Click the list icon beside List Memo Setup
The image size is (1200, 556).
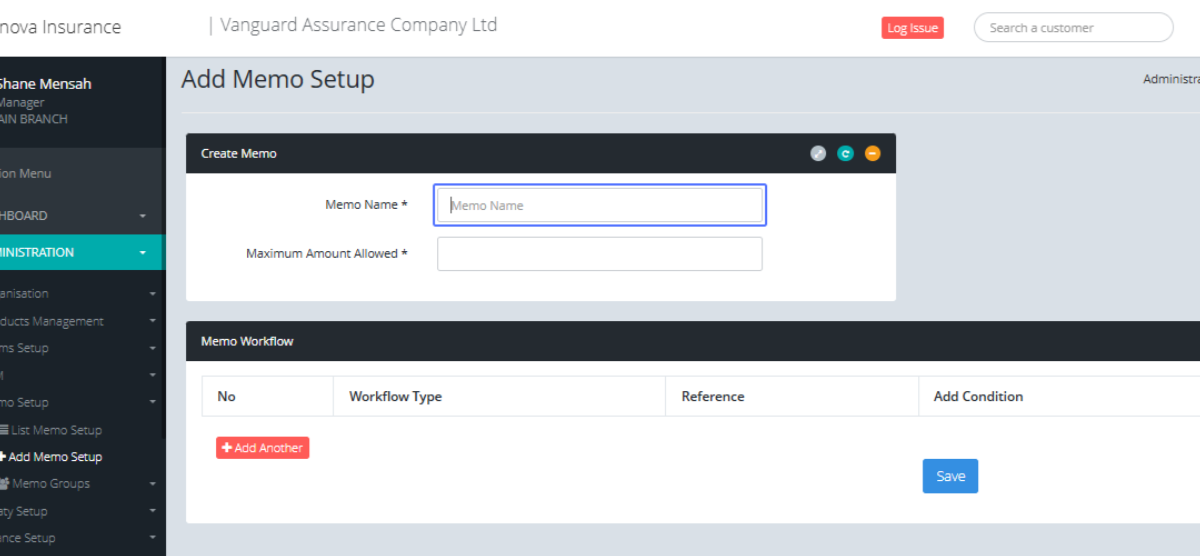point(4,430)
